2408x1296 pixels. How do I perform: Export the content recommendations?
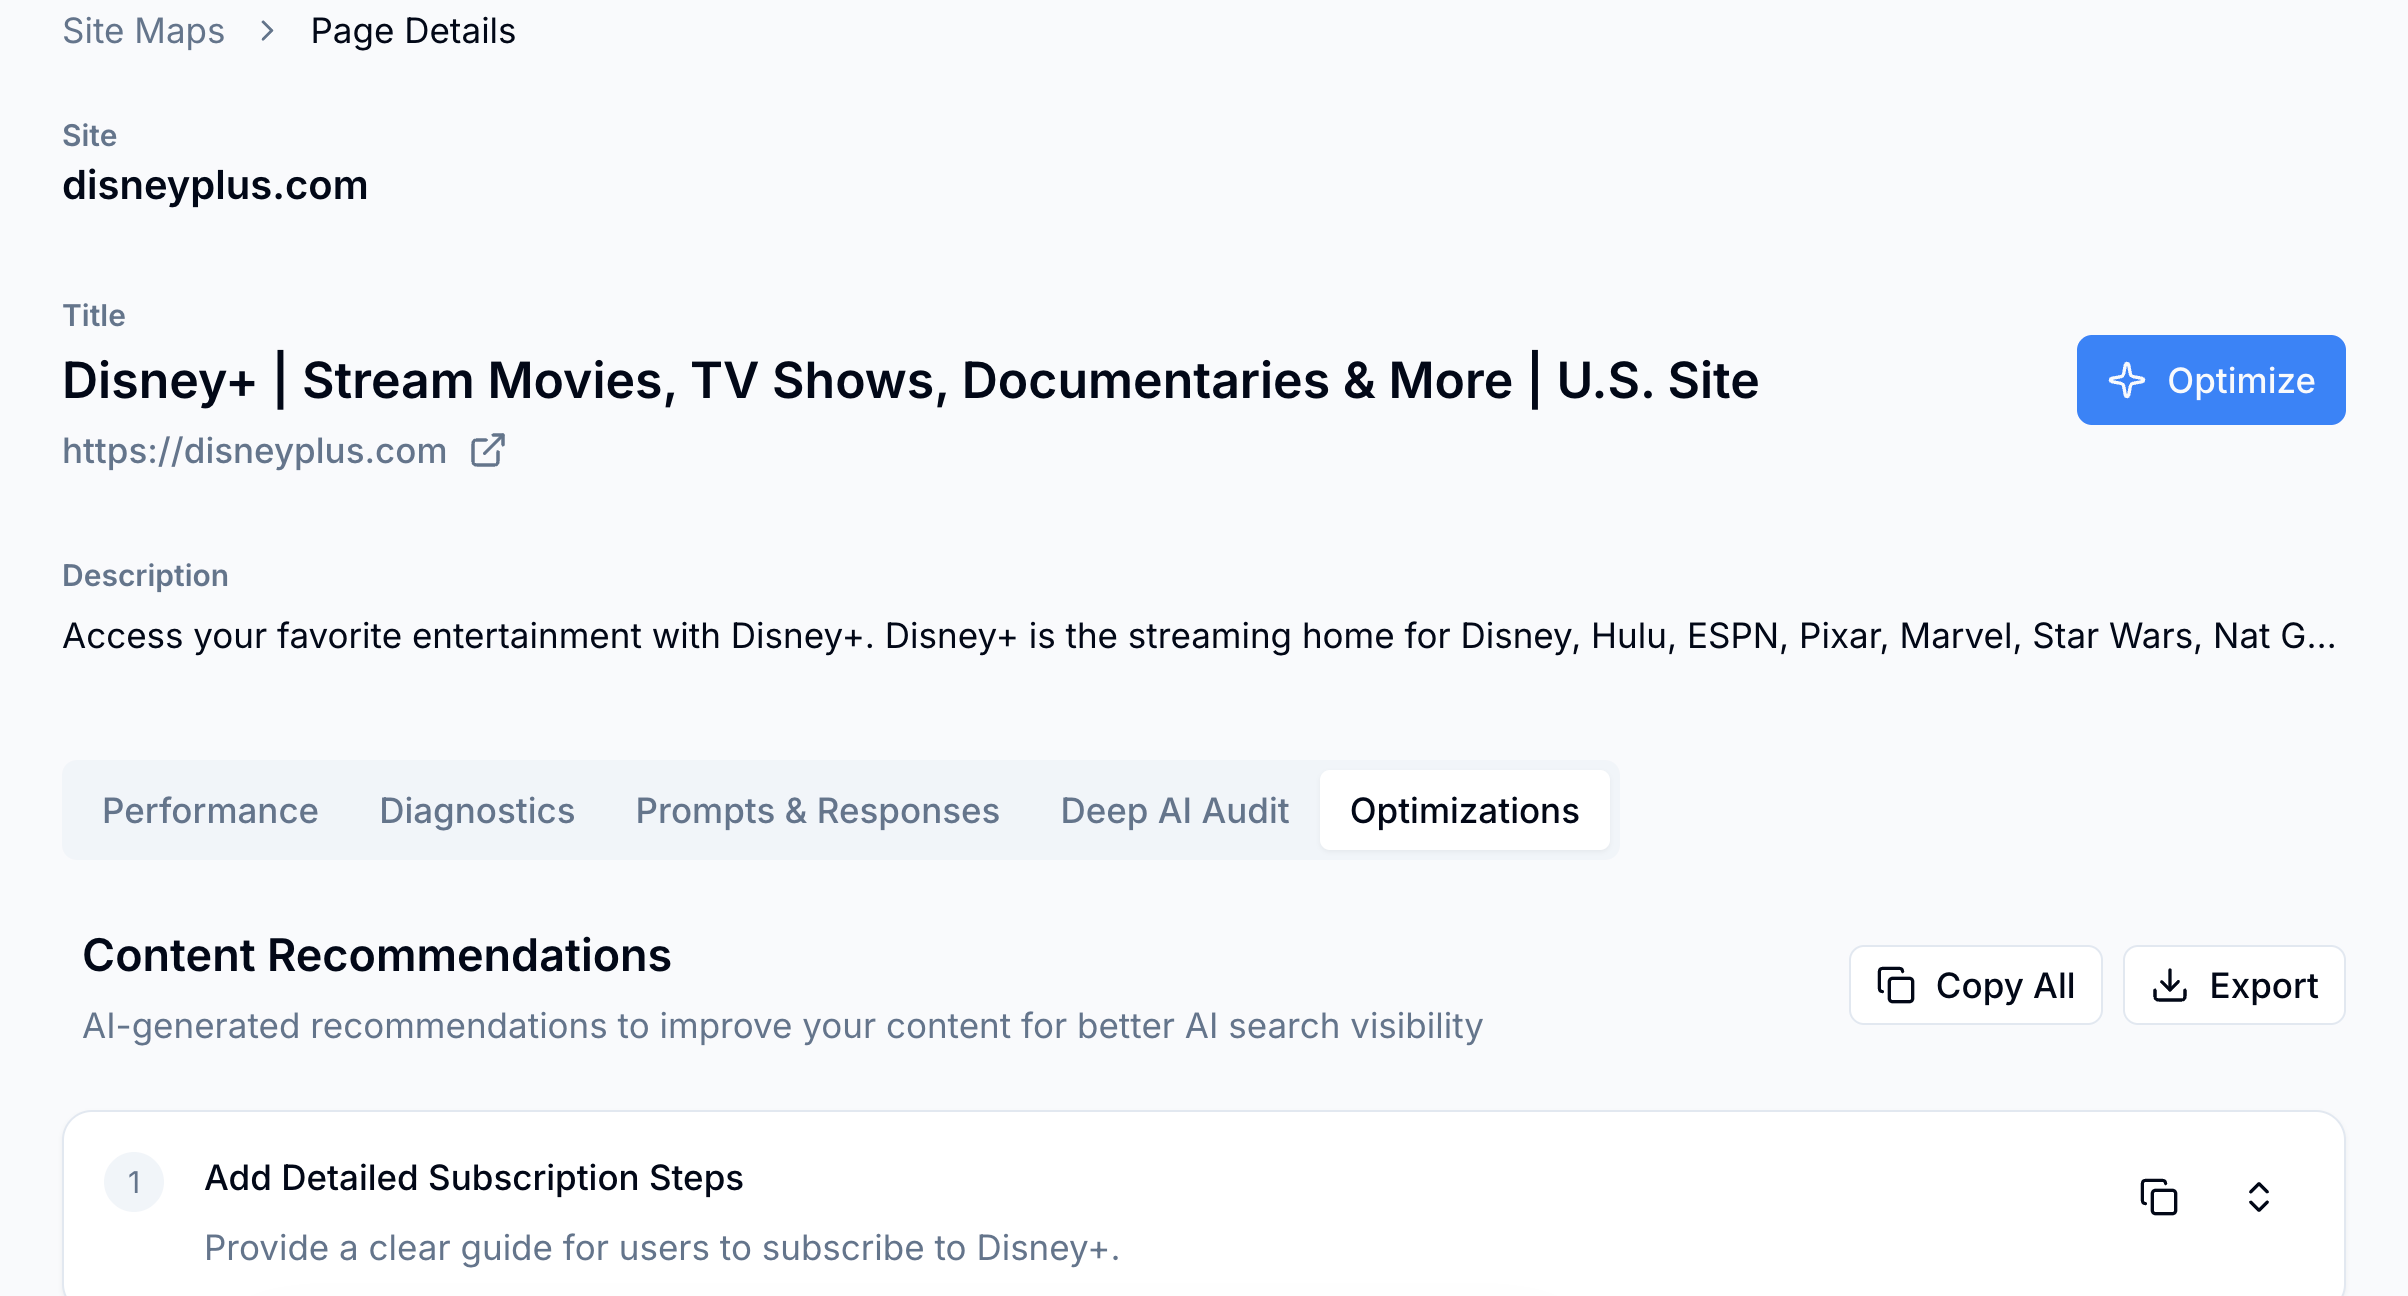click(2234, 985)
